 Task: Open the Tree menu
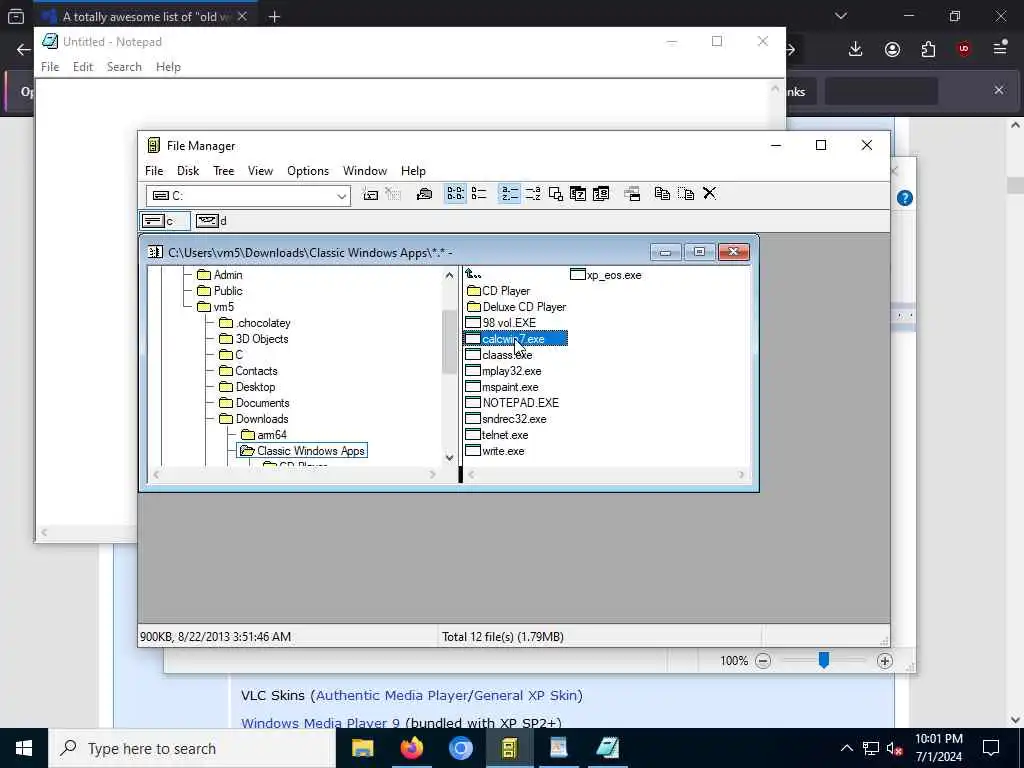223,171
